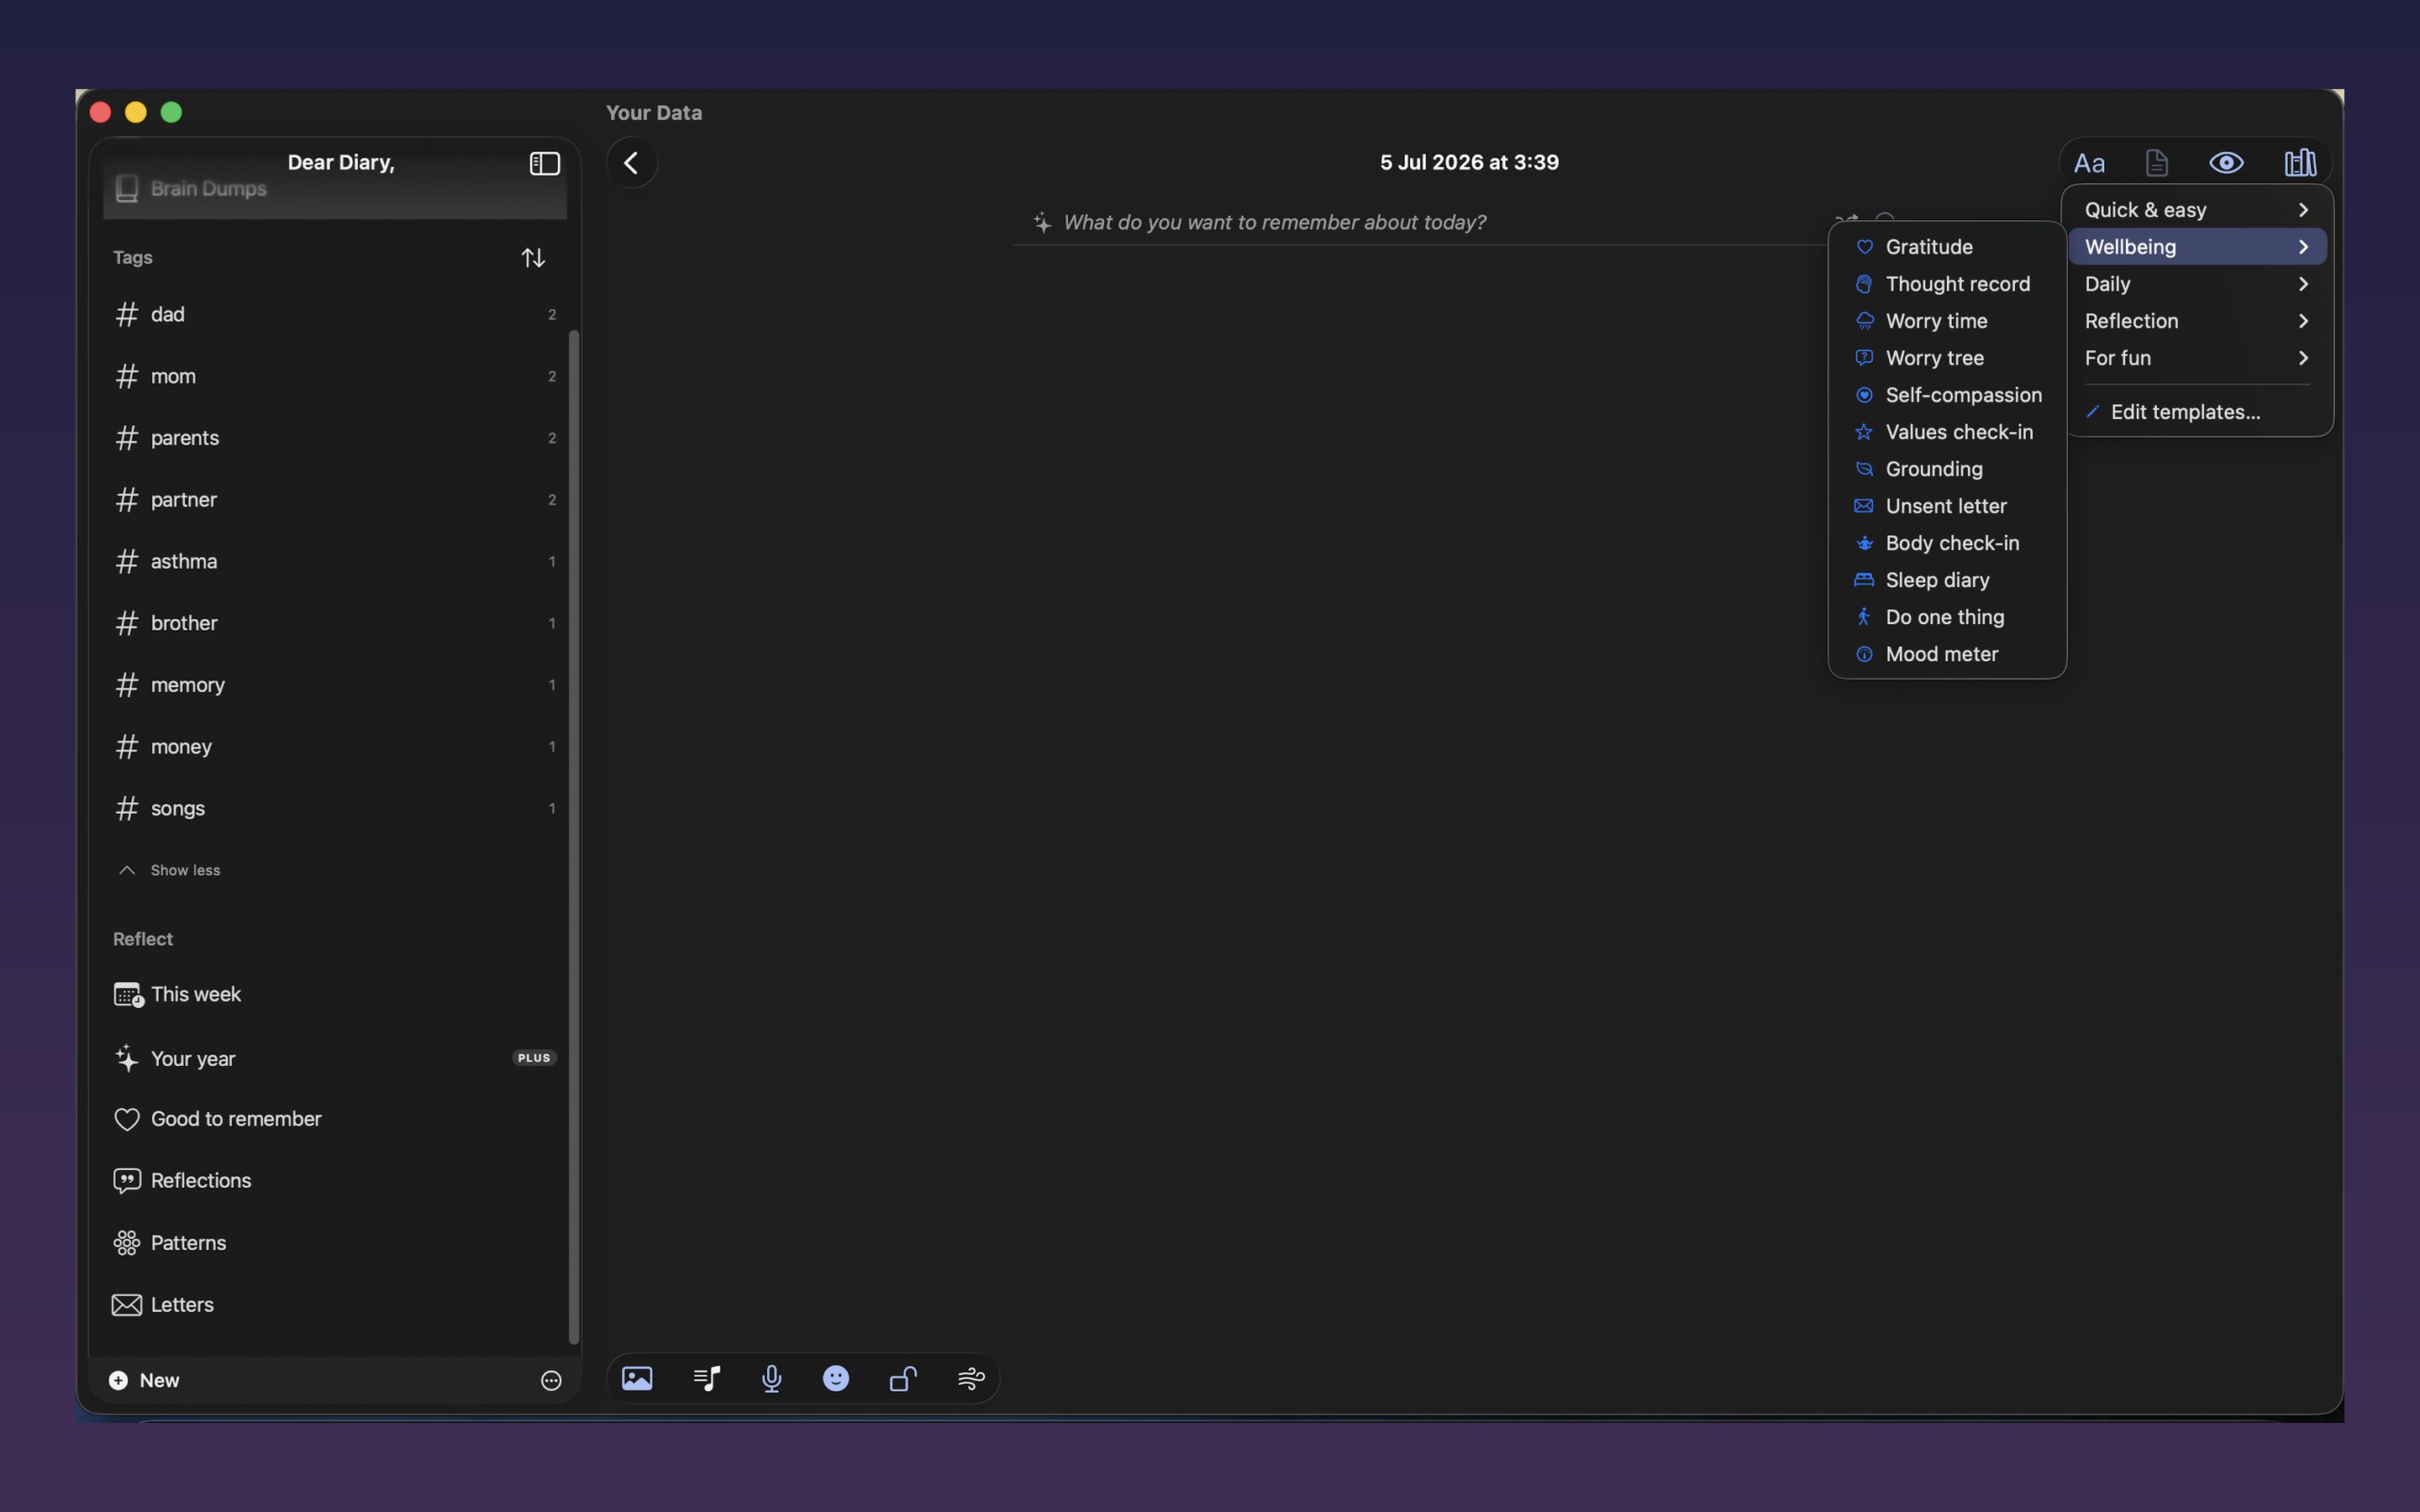Screen dimensions: 2420x1512
Task: Open the parents tag
Action: click(x=334, y=438)
